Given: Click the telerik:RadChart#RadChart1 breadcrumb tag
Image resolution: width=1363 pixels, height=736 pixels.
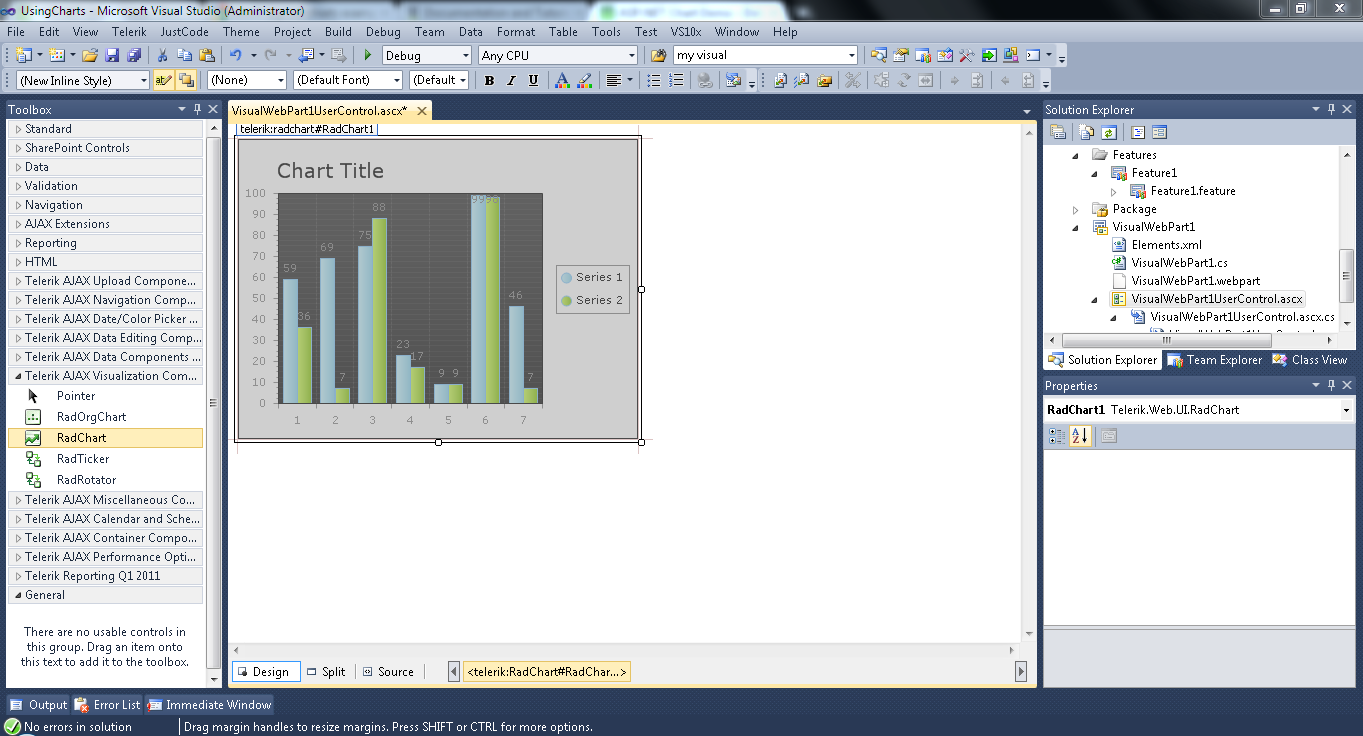Looking at the screenshot, I should click(547, 672).
